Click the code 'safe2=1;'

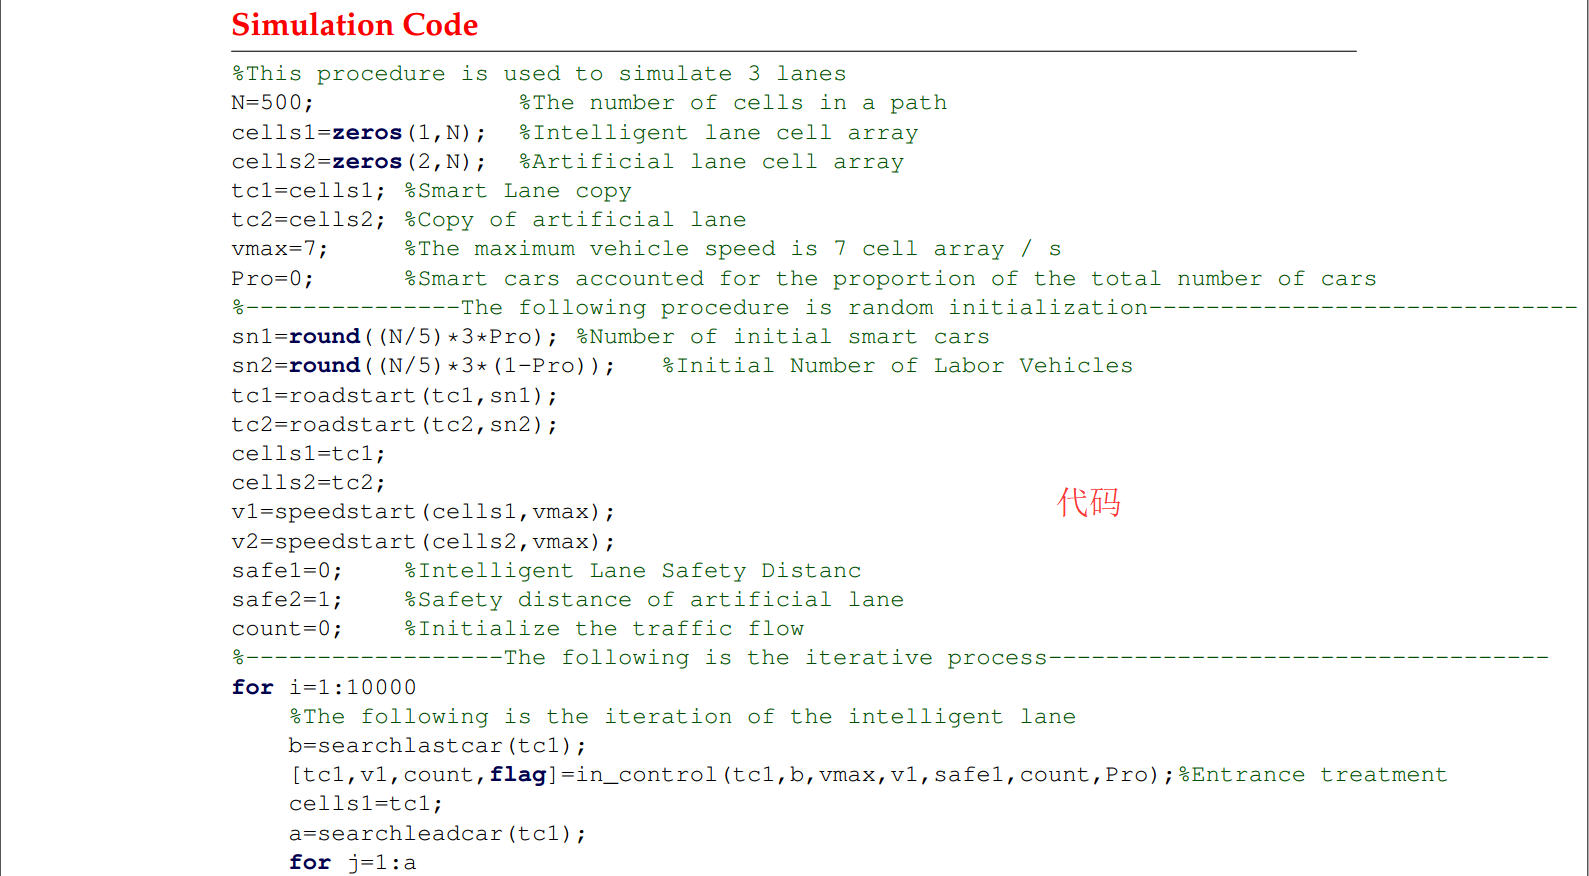coord(286,600)
